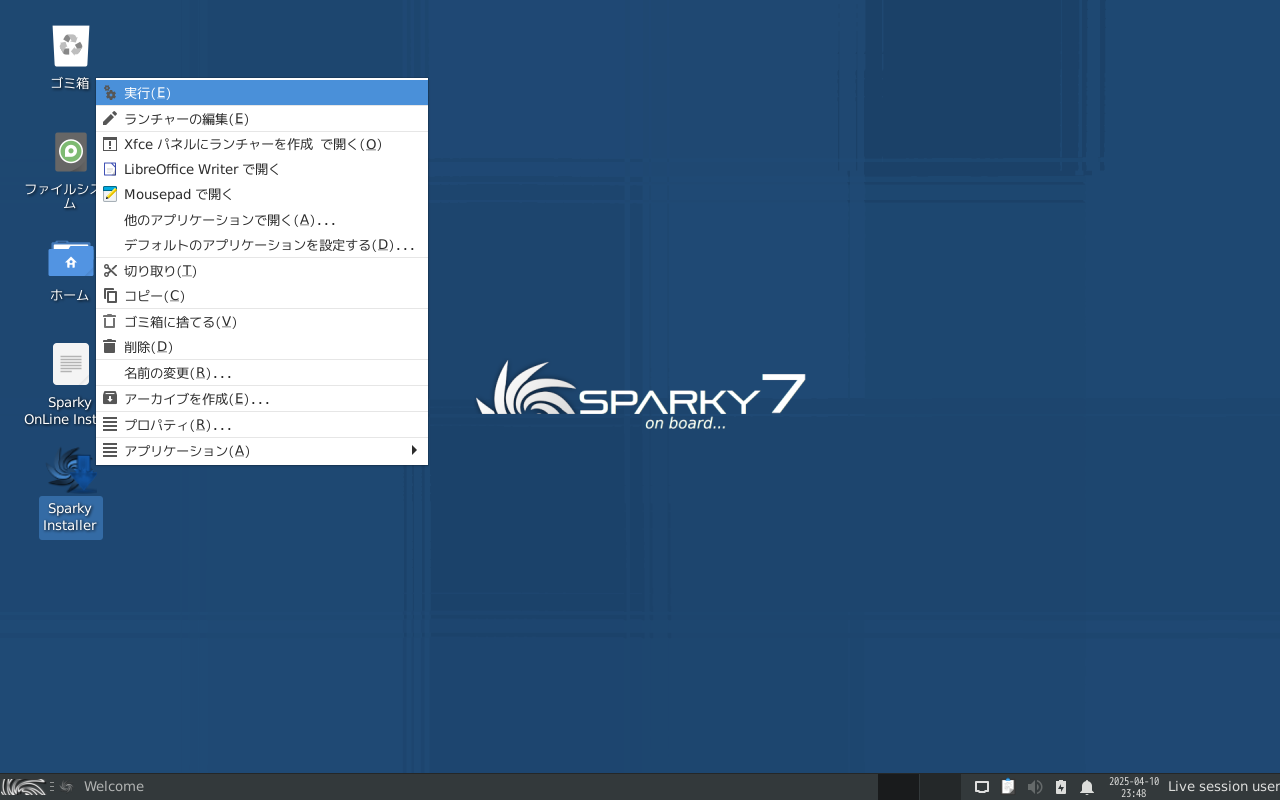The height and width of the screenshot is (800, 1280).
Task: Choose Mousepad で開く in the menu
Action: pos(262,194)
